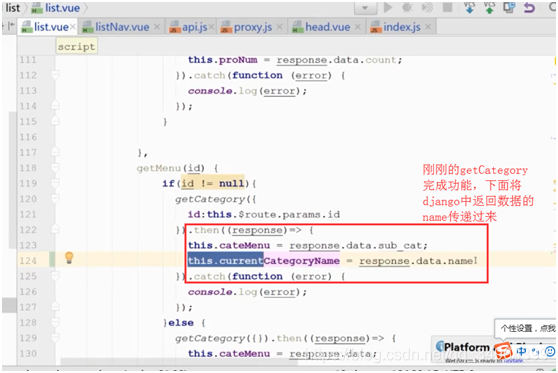Click 'null' keyword on line 119
The image size is (558, 373).
pyautogui.click(x=231, y=183)
